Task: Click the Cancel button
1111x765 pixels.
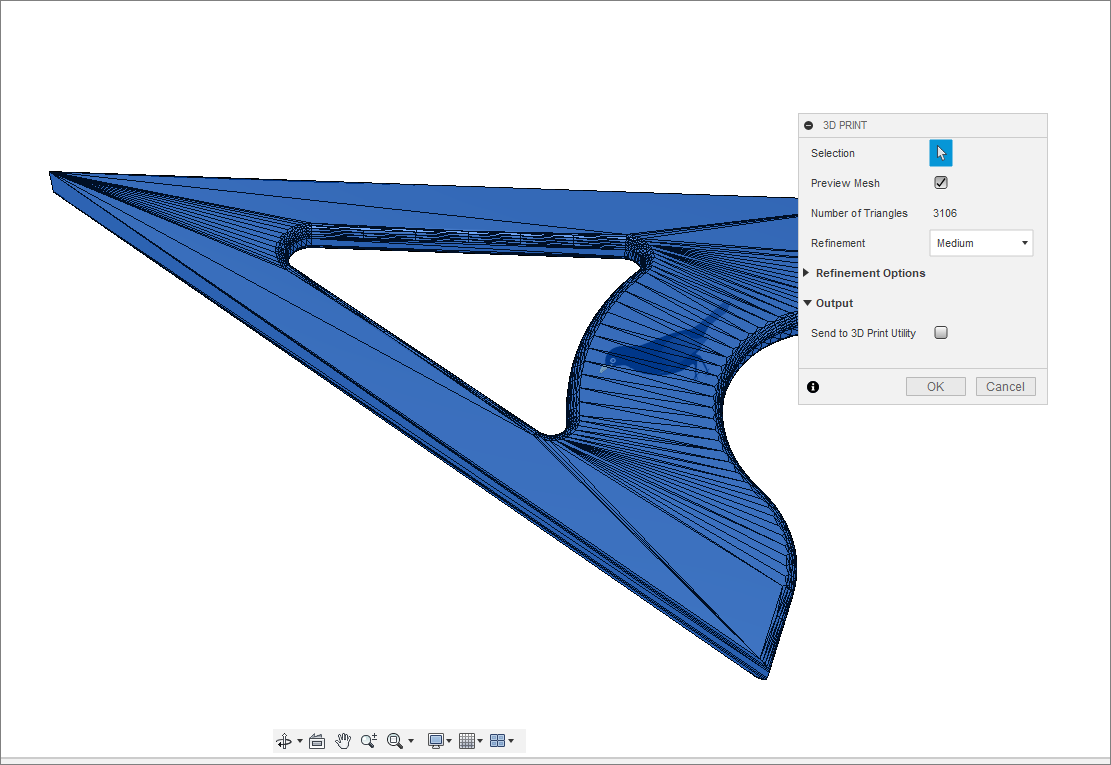Action: [1005, 386]
